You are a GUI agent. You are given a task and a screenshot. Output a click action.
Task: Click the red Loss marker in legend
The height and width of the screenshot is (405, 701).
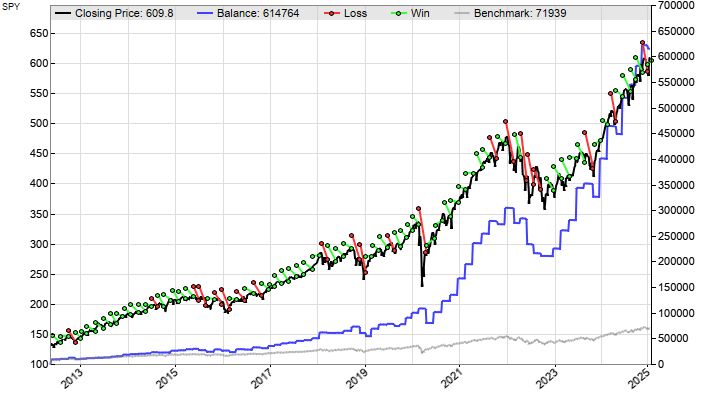click(331, 15)
